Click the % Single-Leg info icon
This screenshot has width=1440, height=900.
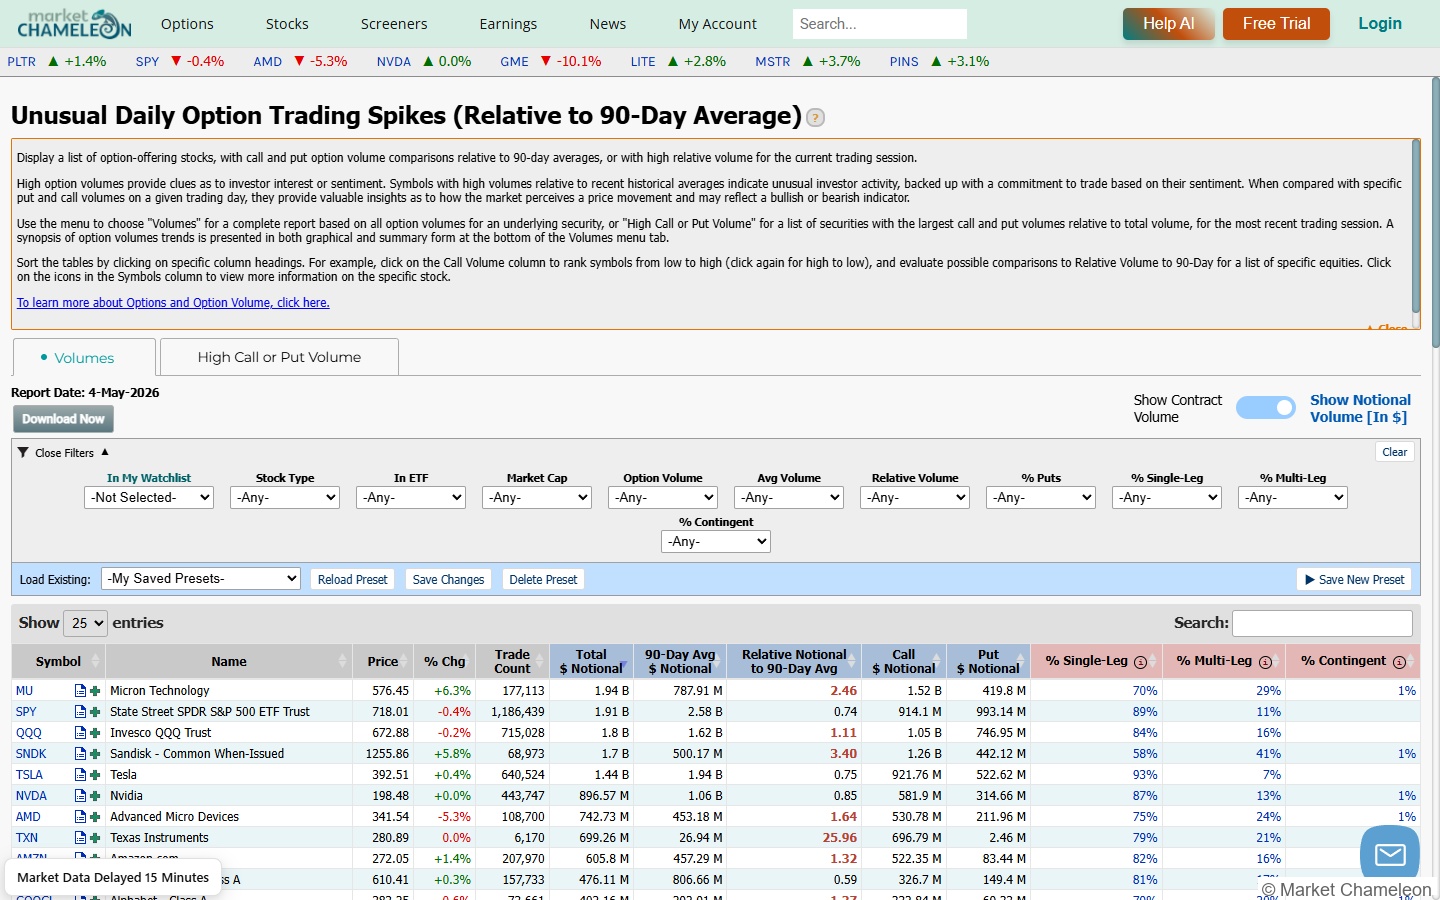[x=1140, y=662]
